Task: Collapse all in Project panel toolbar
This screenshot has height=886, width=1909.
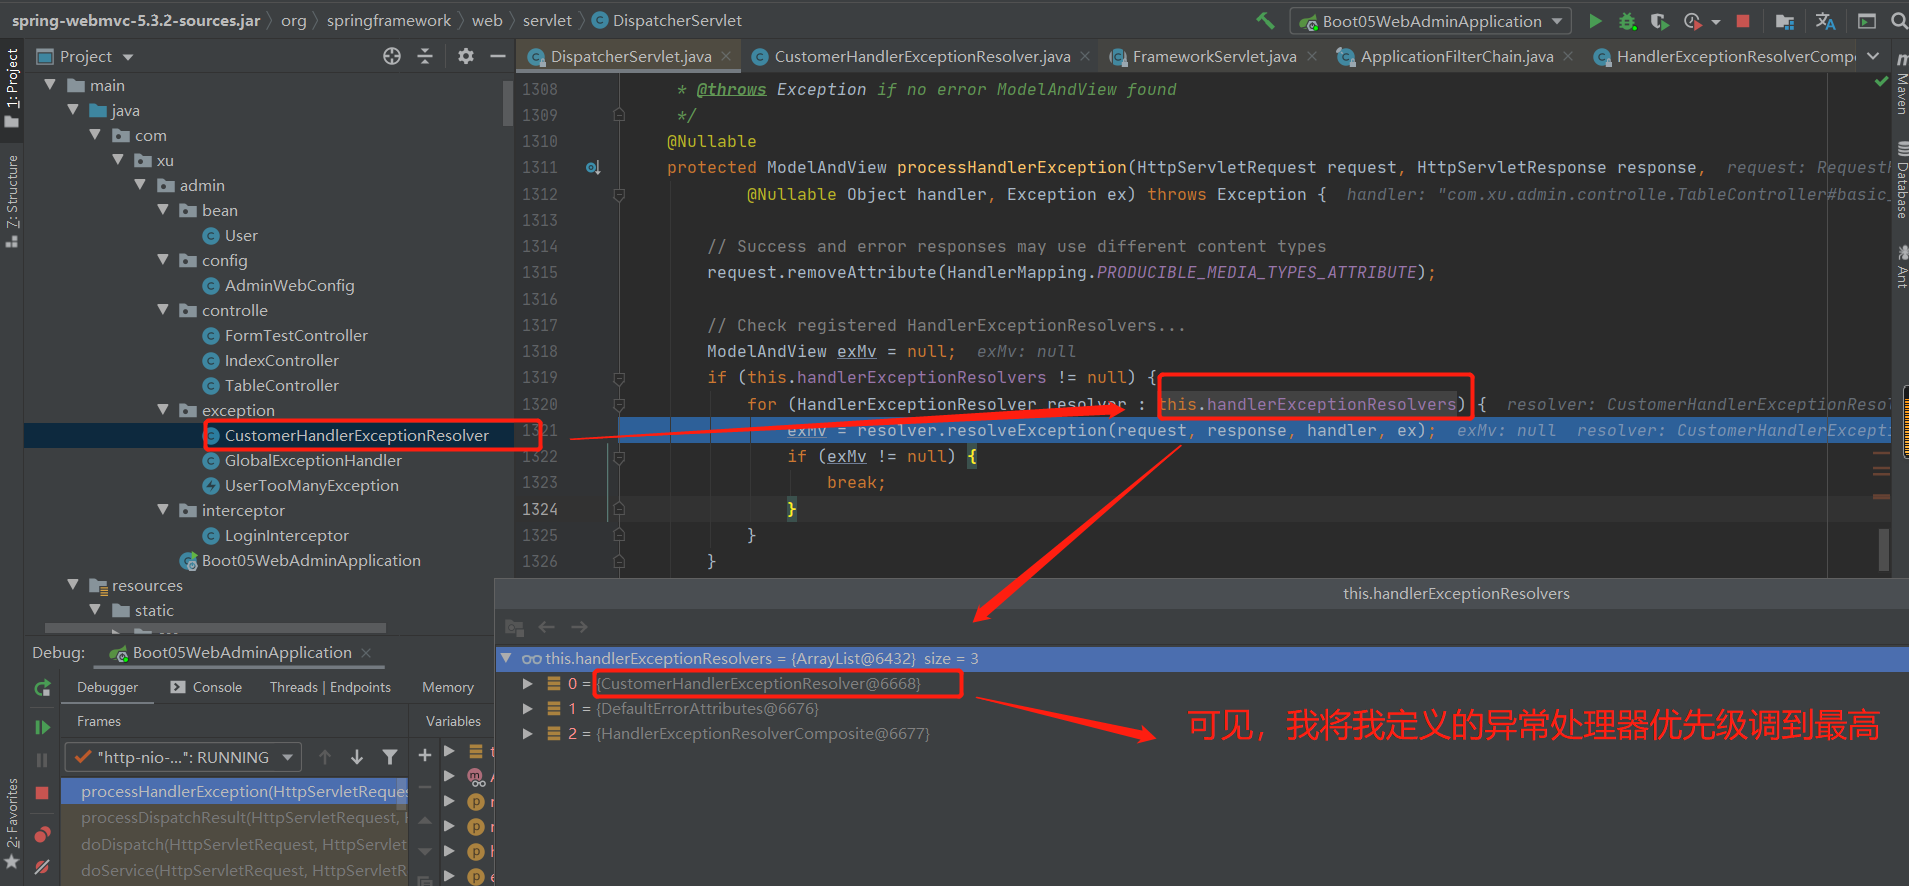Action: tap(425, 56)
